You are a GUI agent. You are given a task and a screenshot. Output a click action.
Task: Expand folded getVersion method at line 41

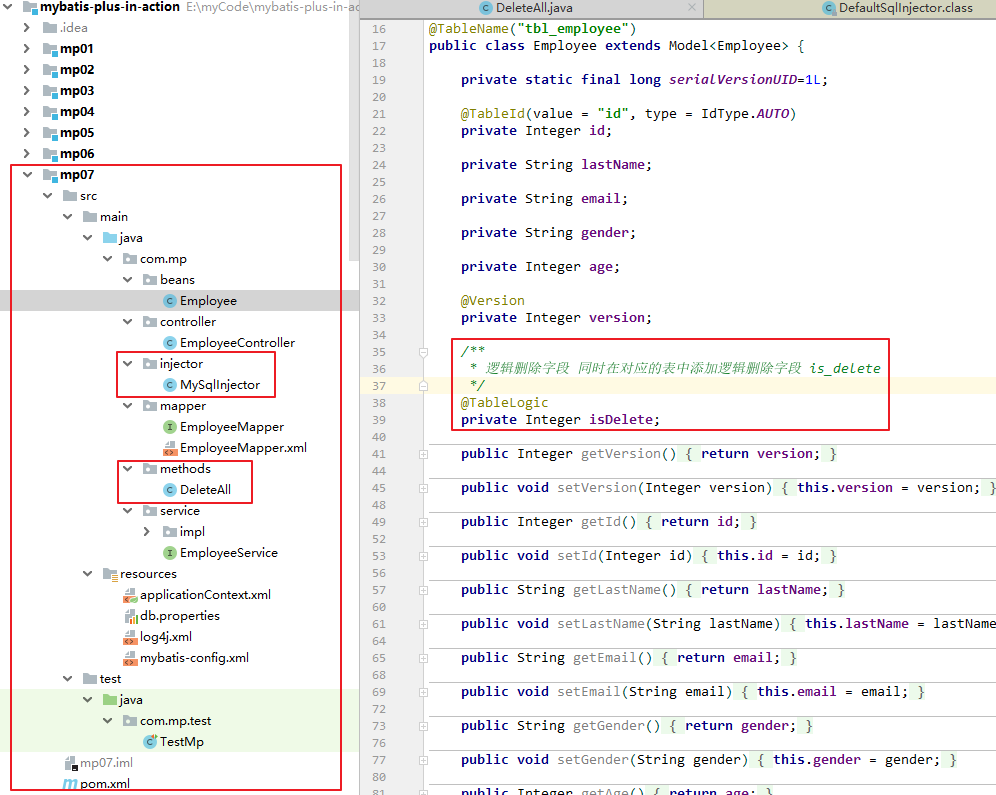(x=424, y=454)
